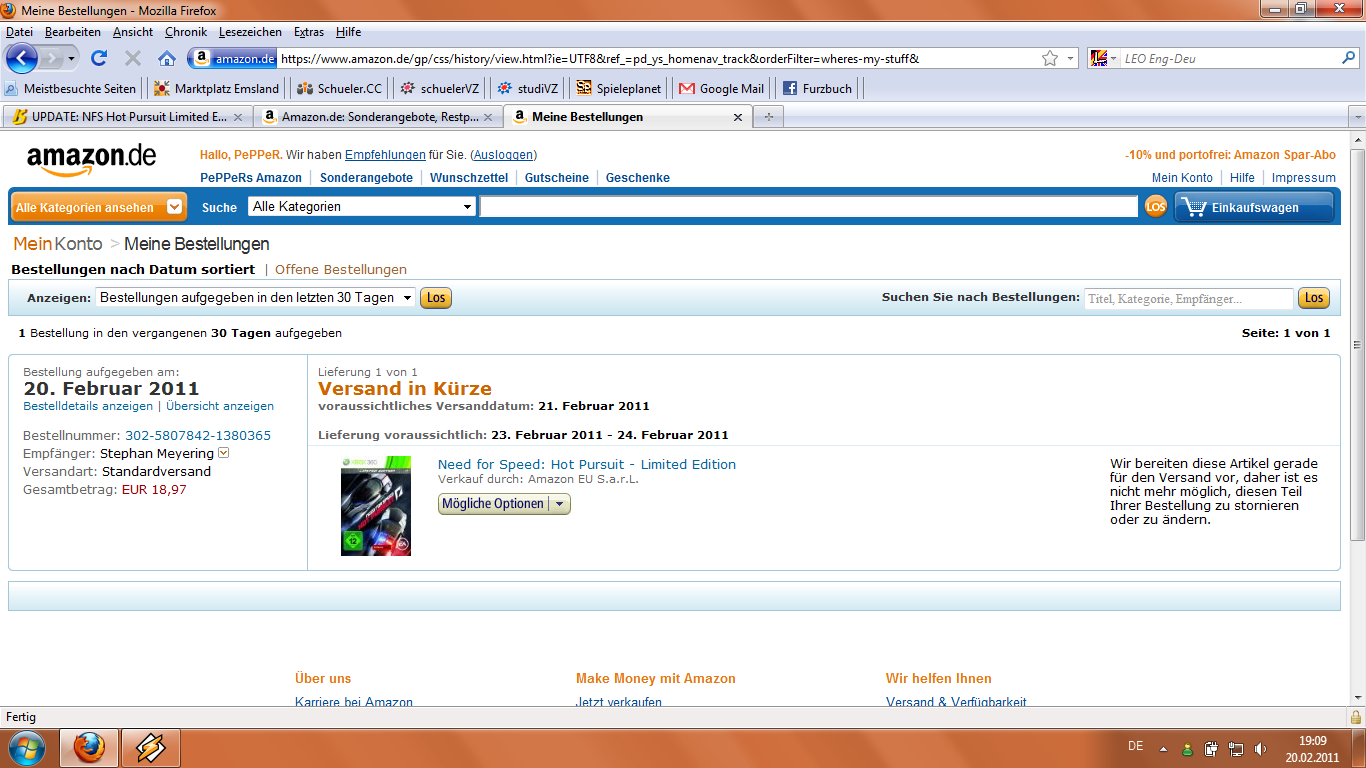Image resolution: width=1366 pixels, height=768 pixels.
Task: Click the Firefox reload page icon
Action: click(x=99, y=58)
